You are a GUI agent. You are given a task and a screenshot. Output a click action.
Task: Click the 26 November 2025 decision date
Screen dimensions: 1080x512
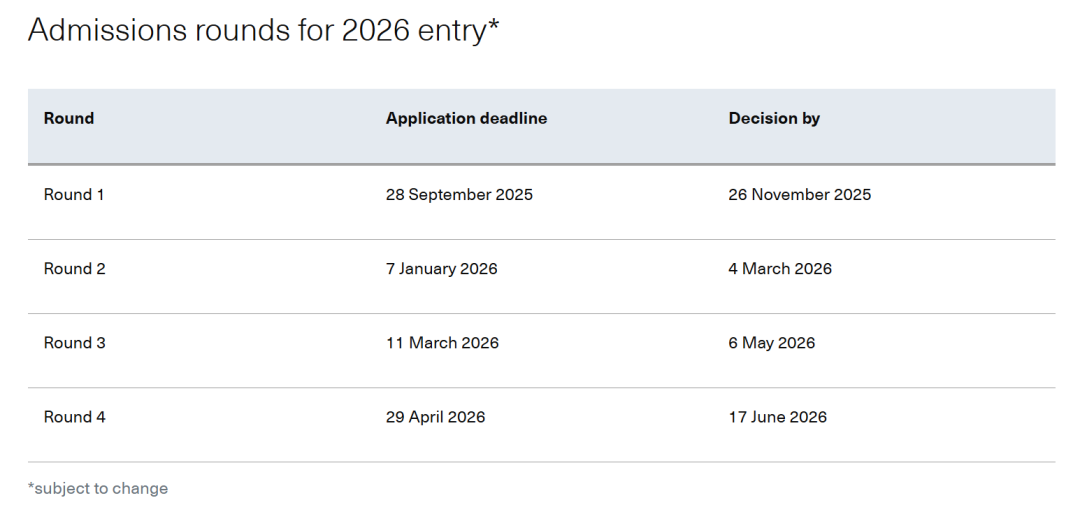[x=799, y=195]
